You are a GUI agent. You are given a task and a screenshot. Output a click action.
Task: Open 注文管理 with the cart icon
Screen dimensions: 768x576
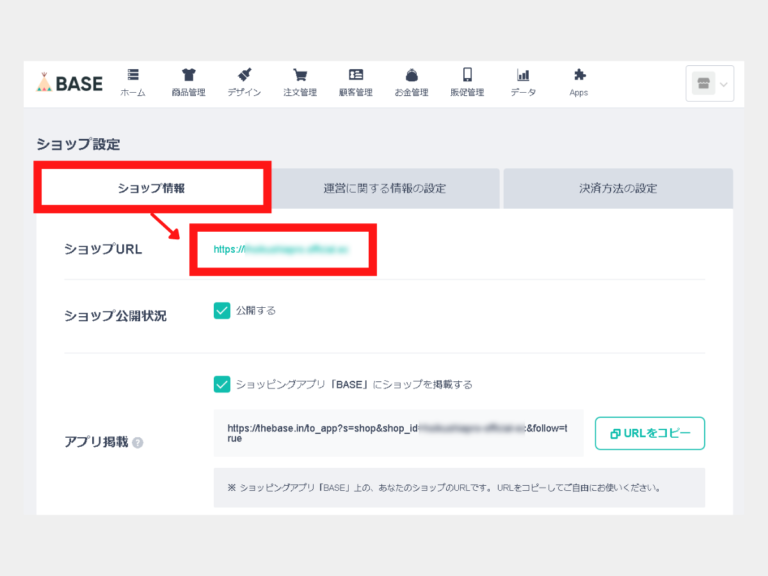click(300, 83)
